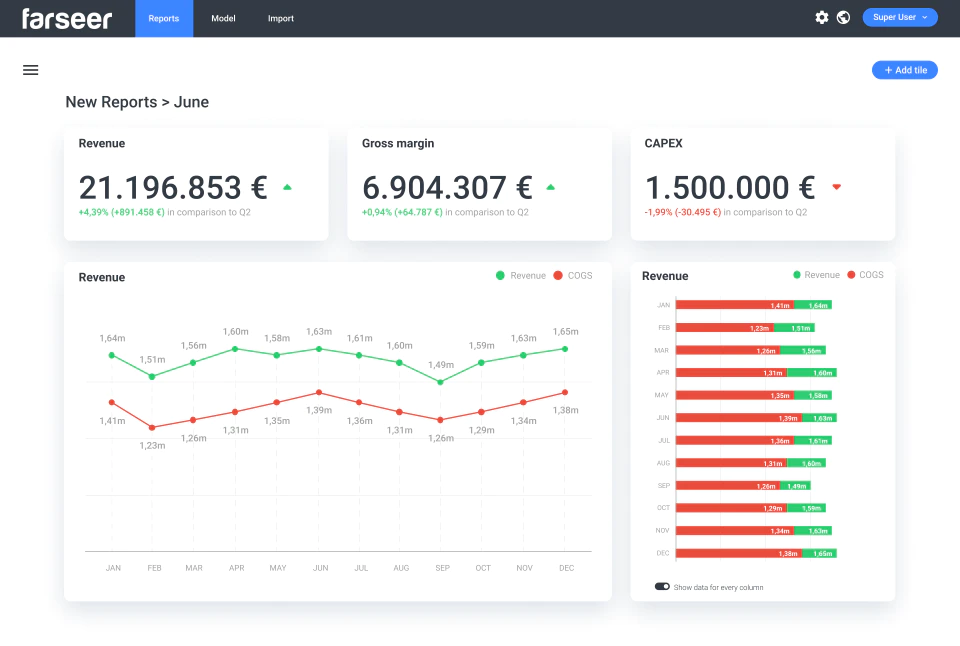The height and width of the screenshot is (646, 960).
Task: Toggle COGS series in bar chart legend
Action: tap(865, 275)
